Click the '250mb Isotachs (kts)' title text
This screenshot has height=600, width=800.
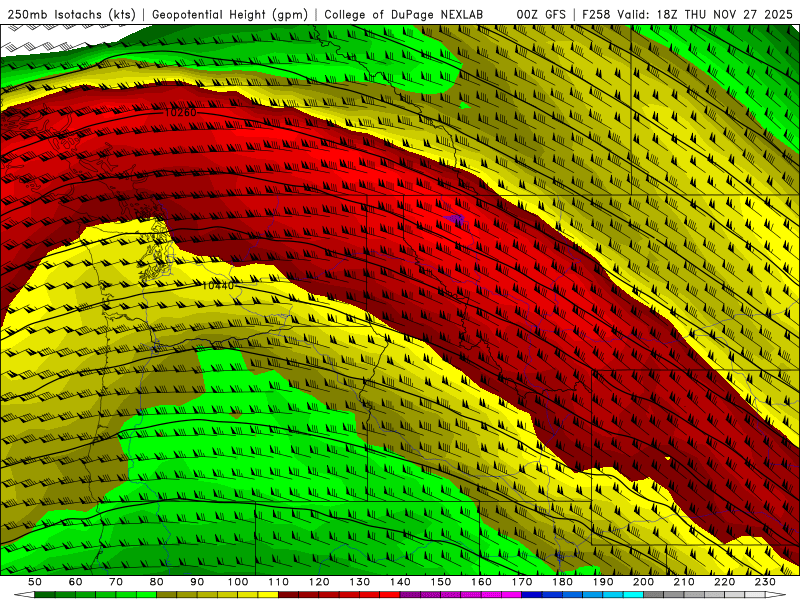[71, 15]
